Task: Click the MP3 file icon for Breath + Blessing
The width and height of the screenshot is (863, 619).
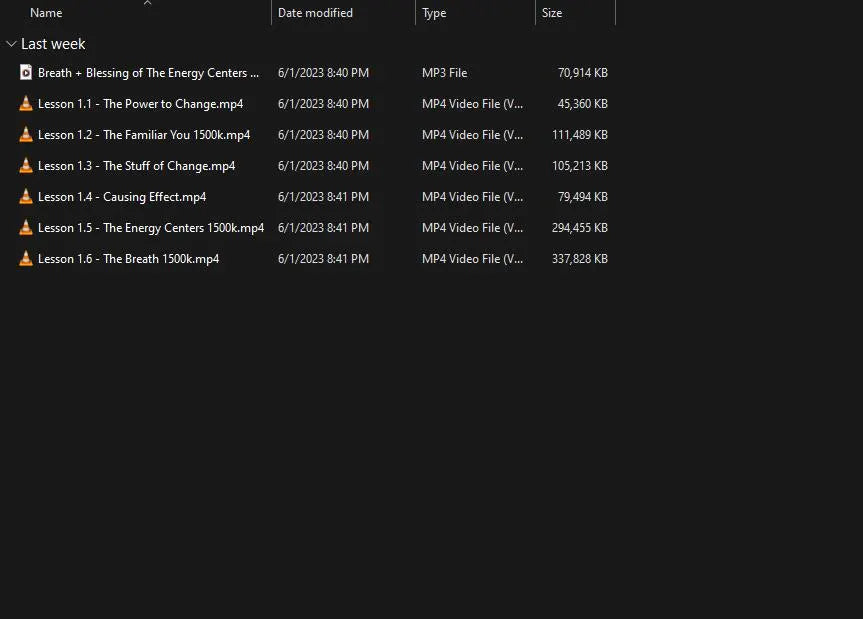Action: [x=26, y=72]
